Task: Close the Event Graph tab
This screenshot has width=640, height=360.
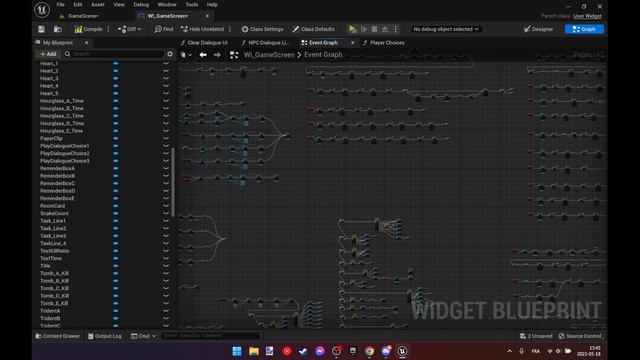Action: (353, 42)
